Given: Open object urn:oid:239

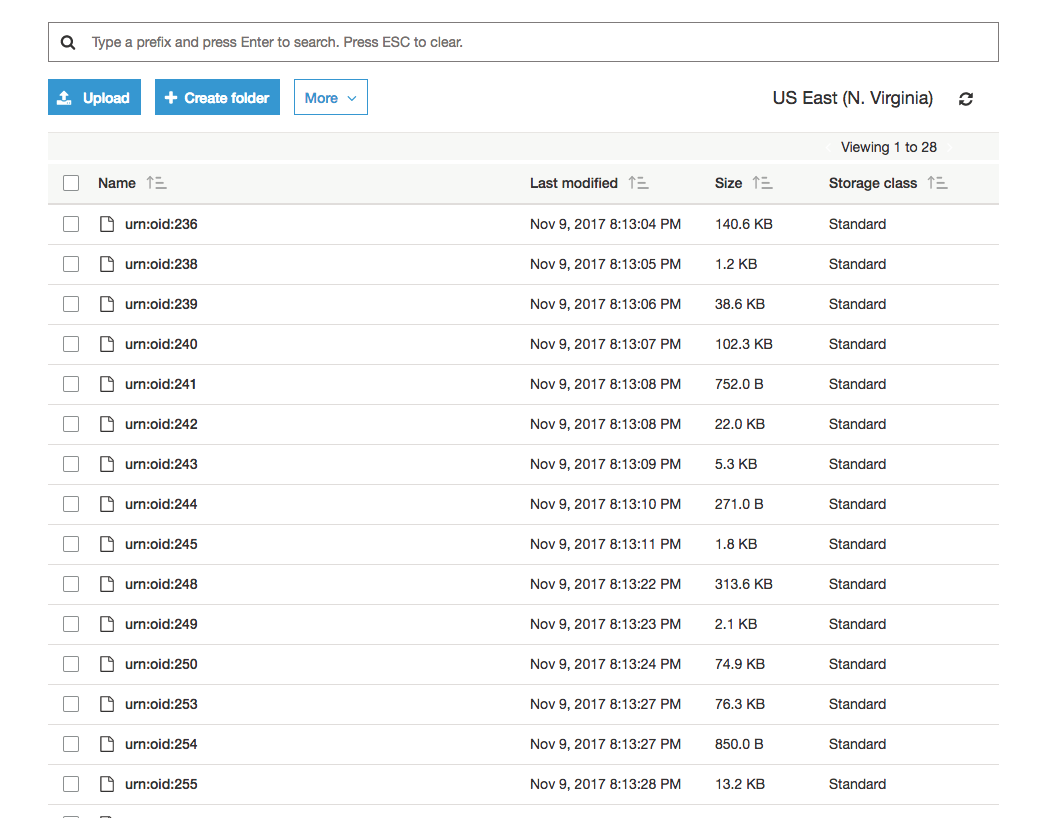Looking at the screenshot, I should pyautogui.click(x=161, y=304).
